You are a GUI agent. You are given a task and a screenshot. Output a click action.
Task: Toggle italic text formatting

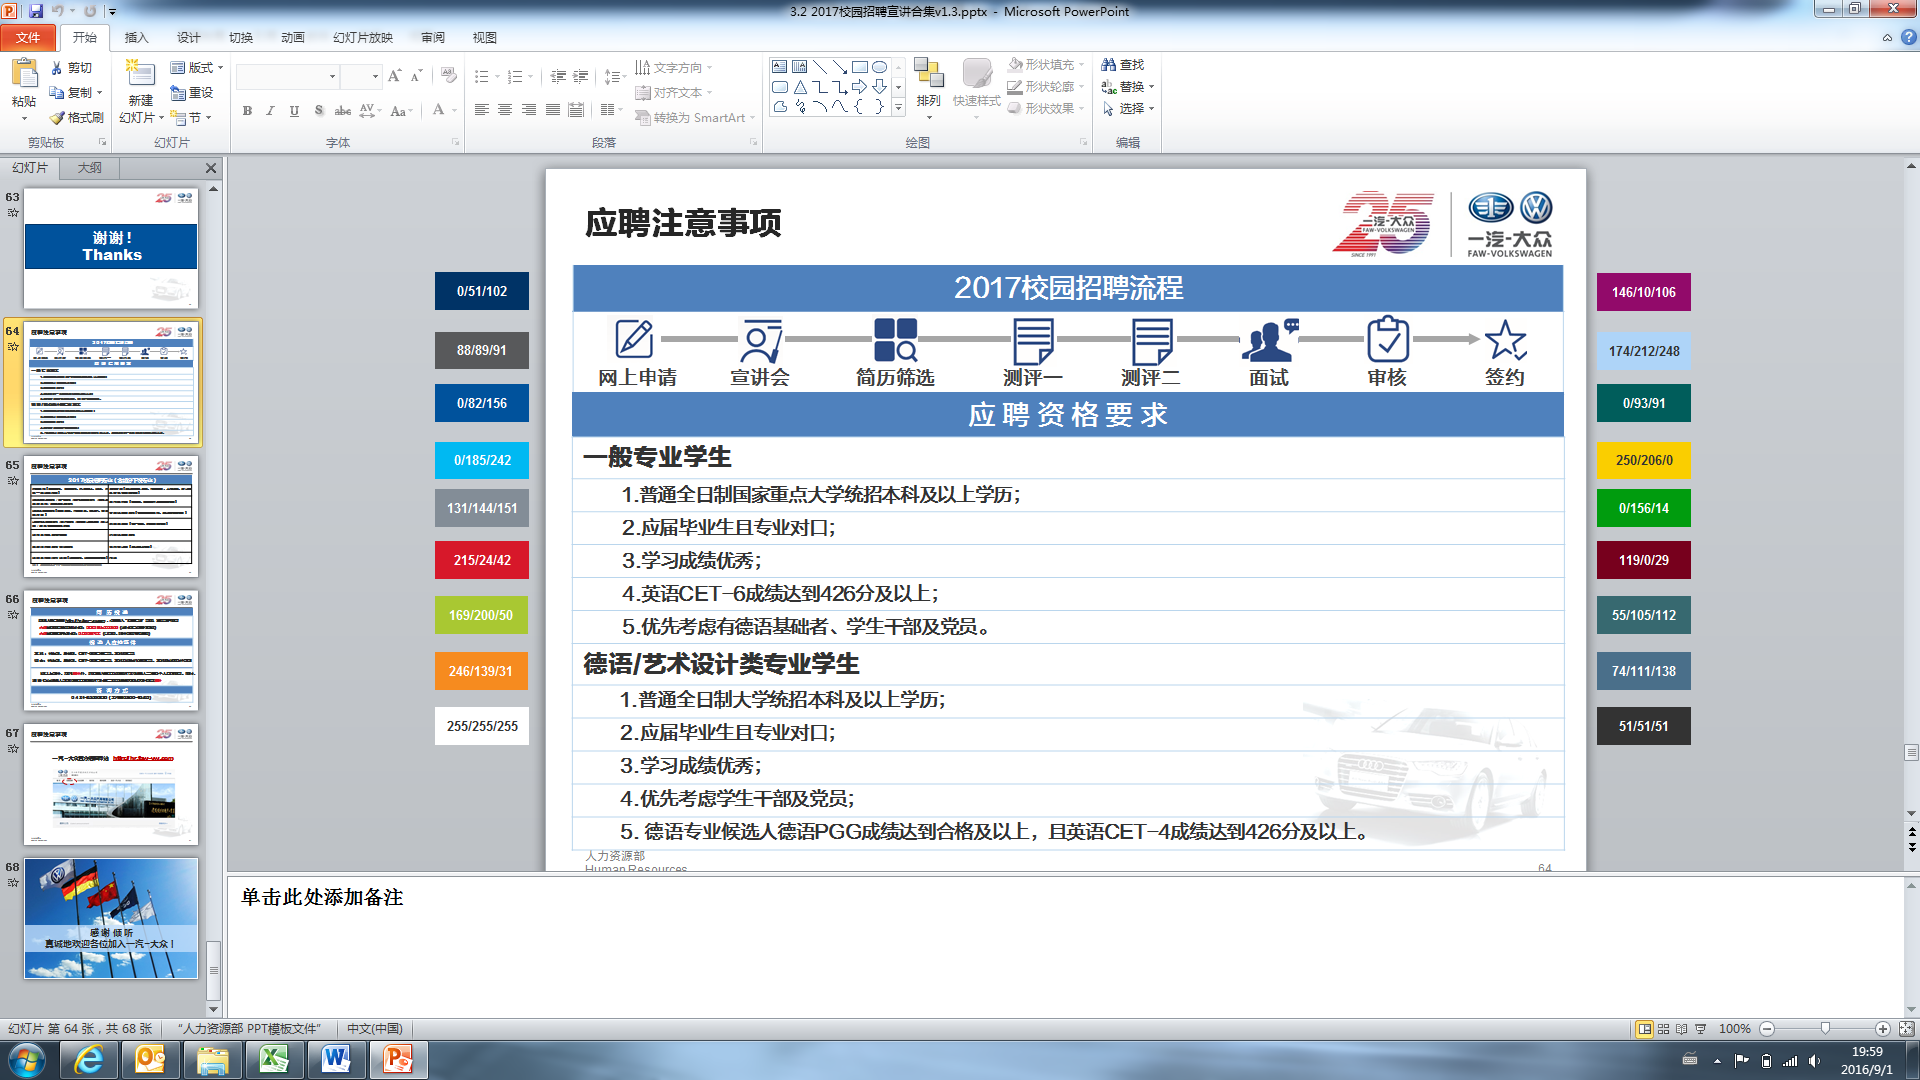[270, 111]
